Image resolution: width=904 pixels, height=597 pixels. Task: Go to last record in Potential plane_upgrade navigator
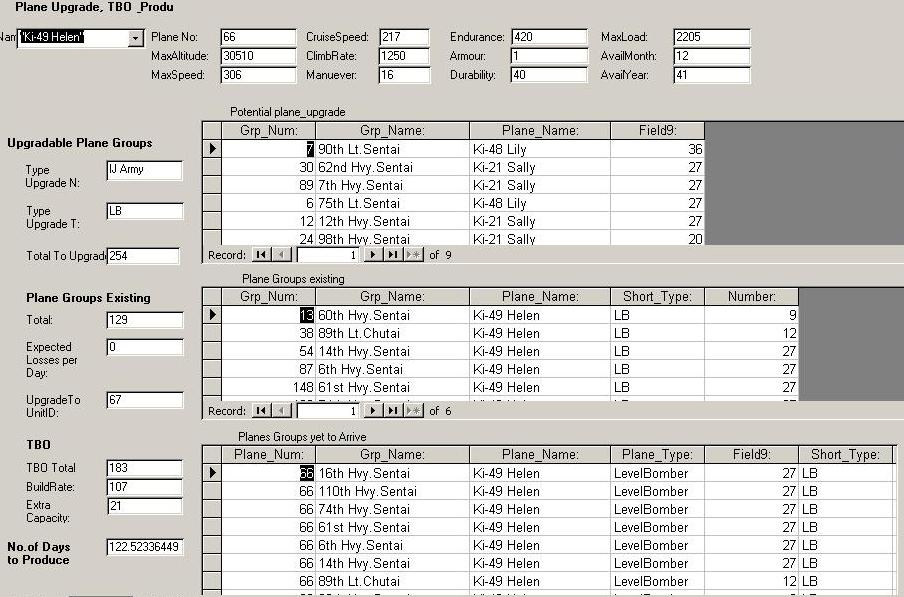point(393,255)
